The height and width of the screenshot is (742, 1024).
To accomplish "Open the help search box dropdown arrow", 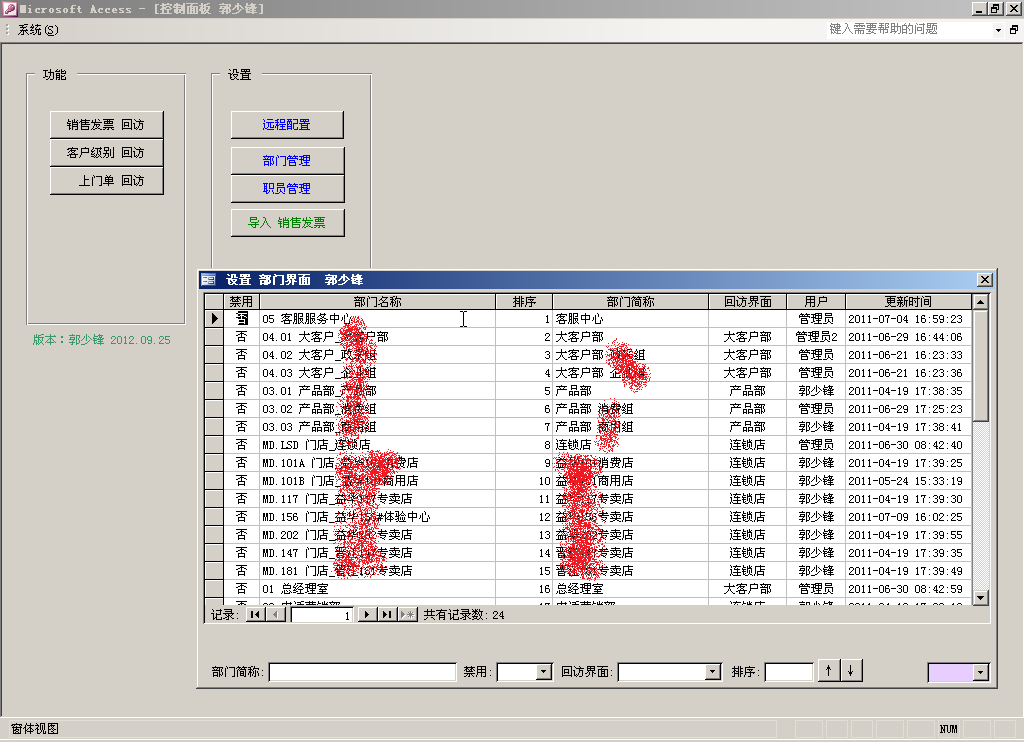I will [x=998, y=30].
